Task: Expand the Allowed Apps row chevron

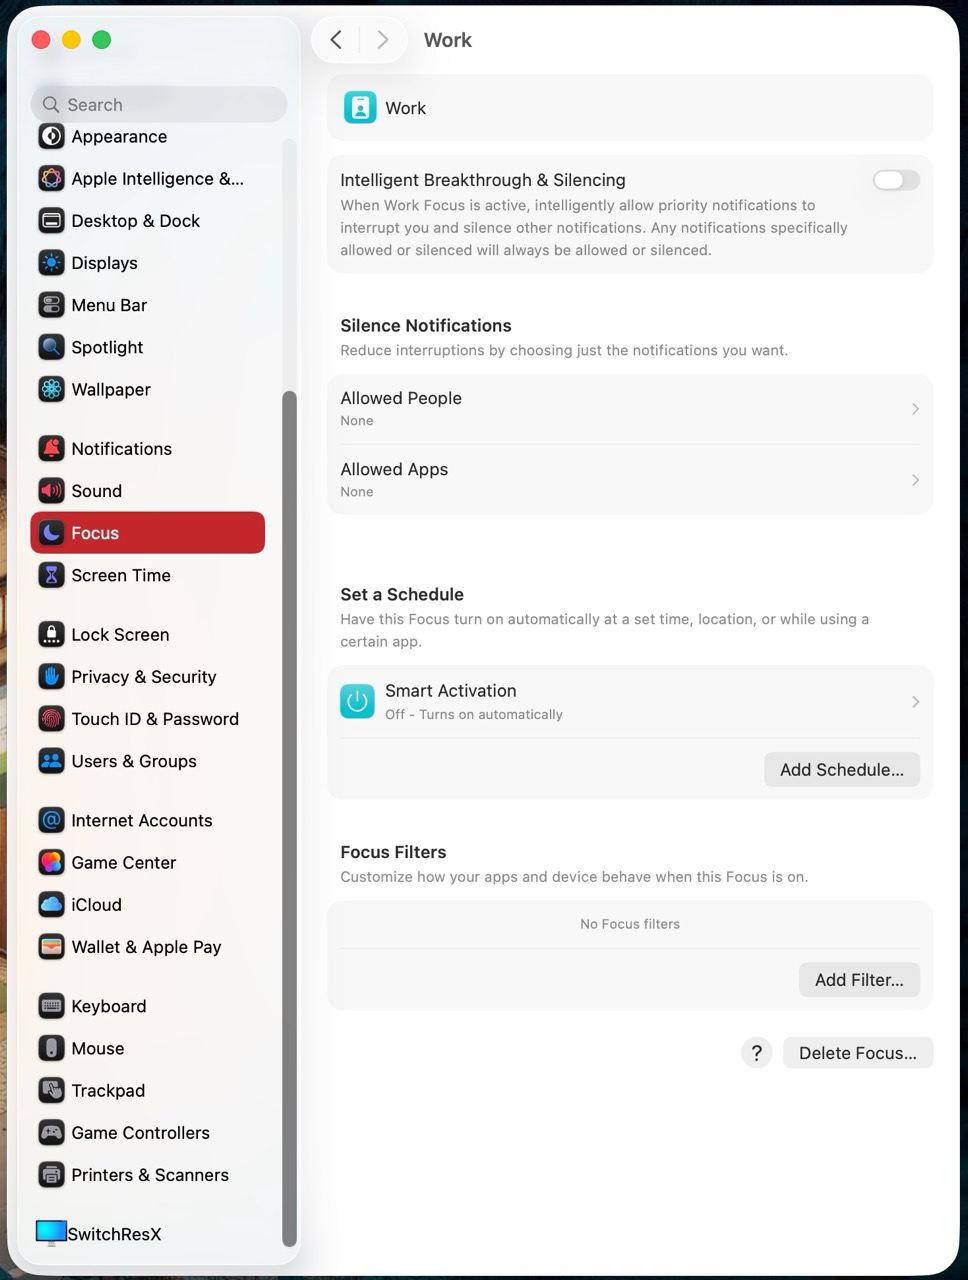Action: click(915, 480)
